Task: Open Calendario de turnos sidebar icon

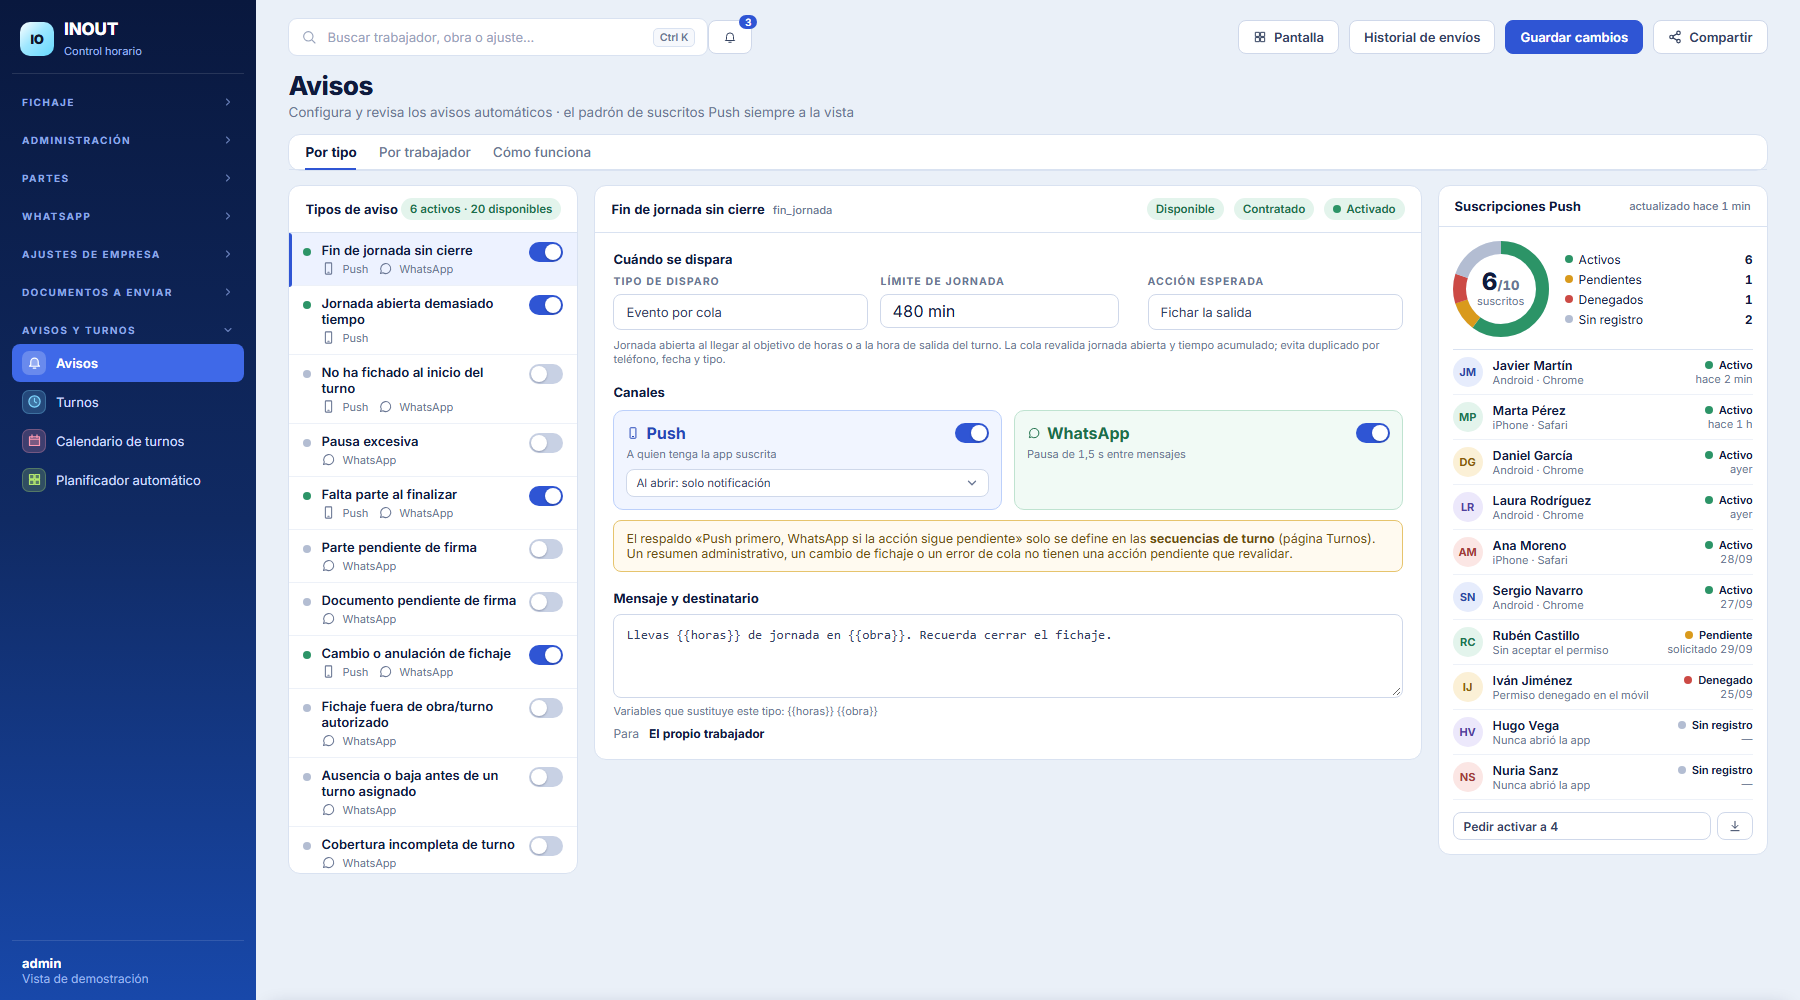Action: pos(35,441)
